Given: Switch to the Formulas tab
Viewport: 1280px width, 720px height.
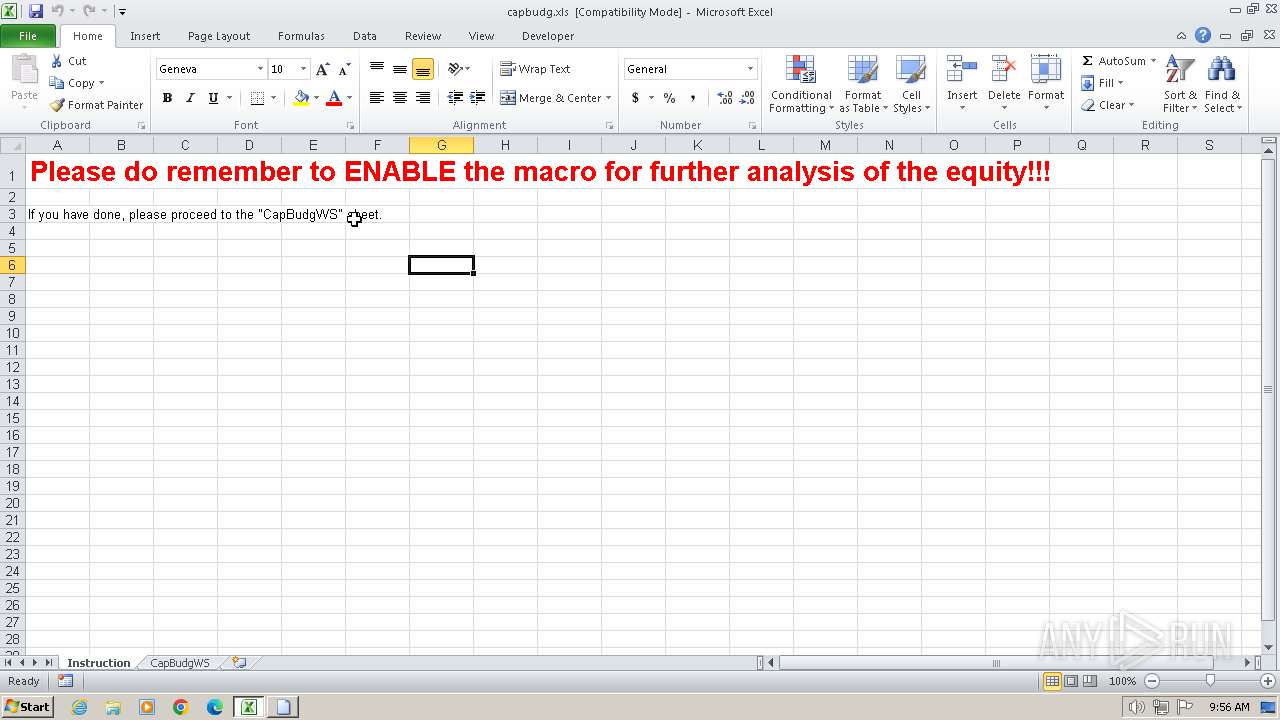Looking at the screenshot, I should (x=301, y=36).
